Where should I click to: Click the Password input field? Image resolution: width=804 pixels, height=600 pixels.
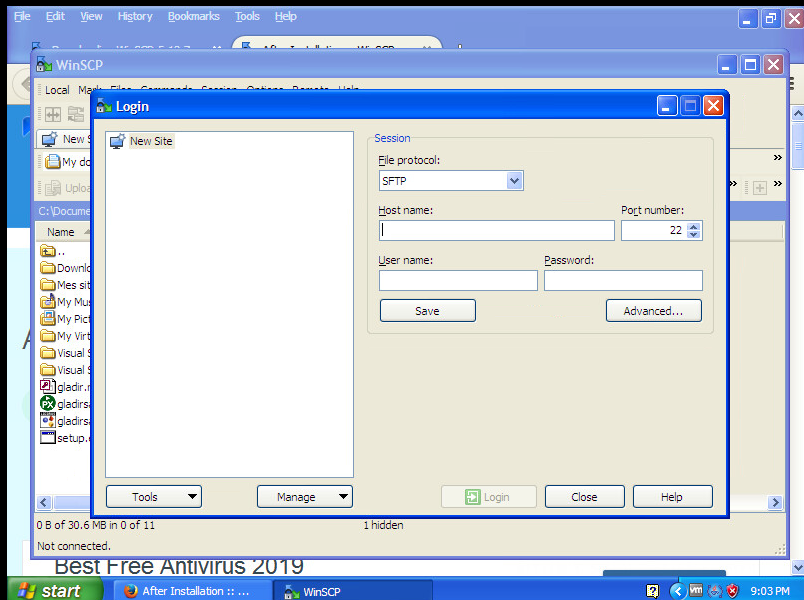point(623,281)
